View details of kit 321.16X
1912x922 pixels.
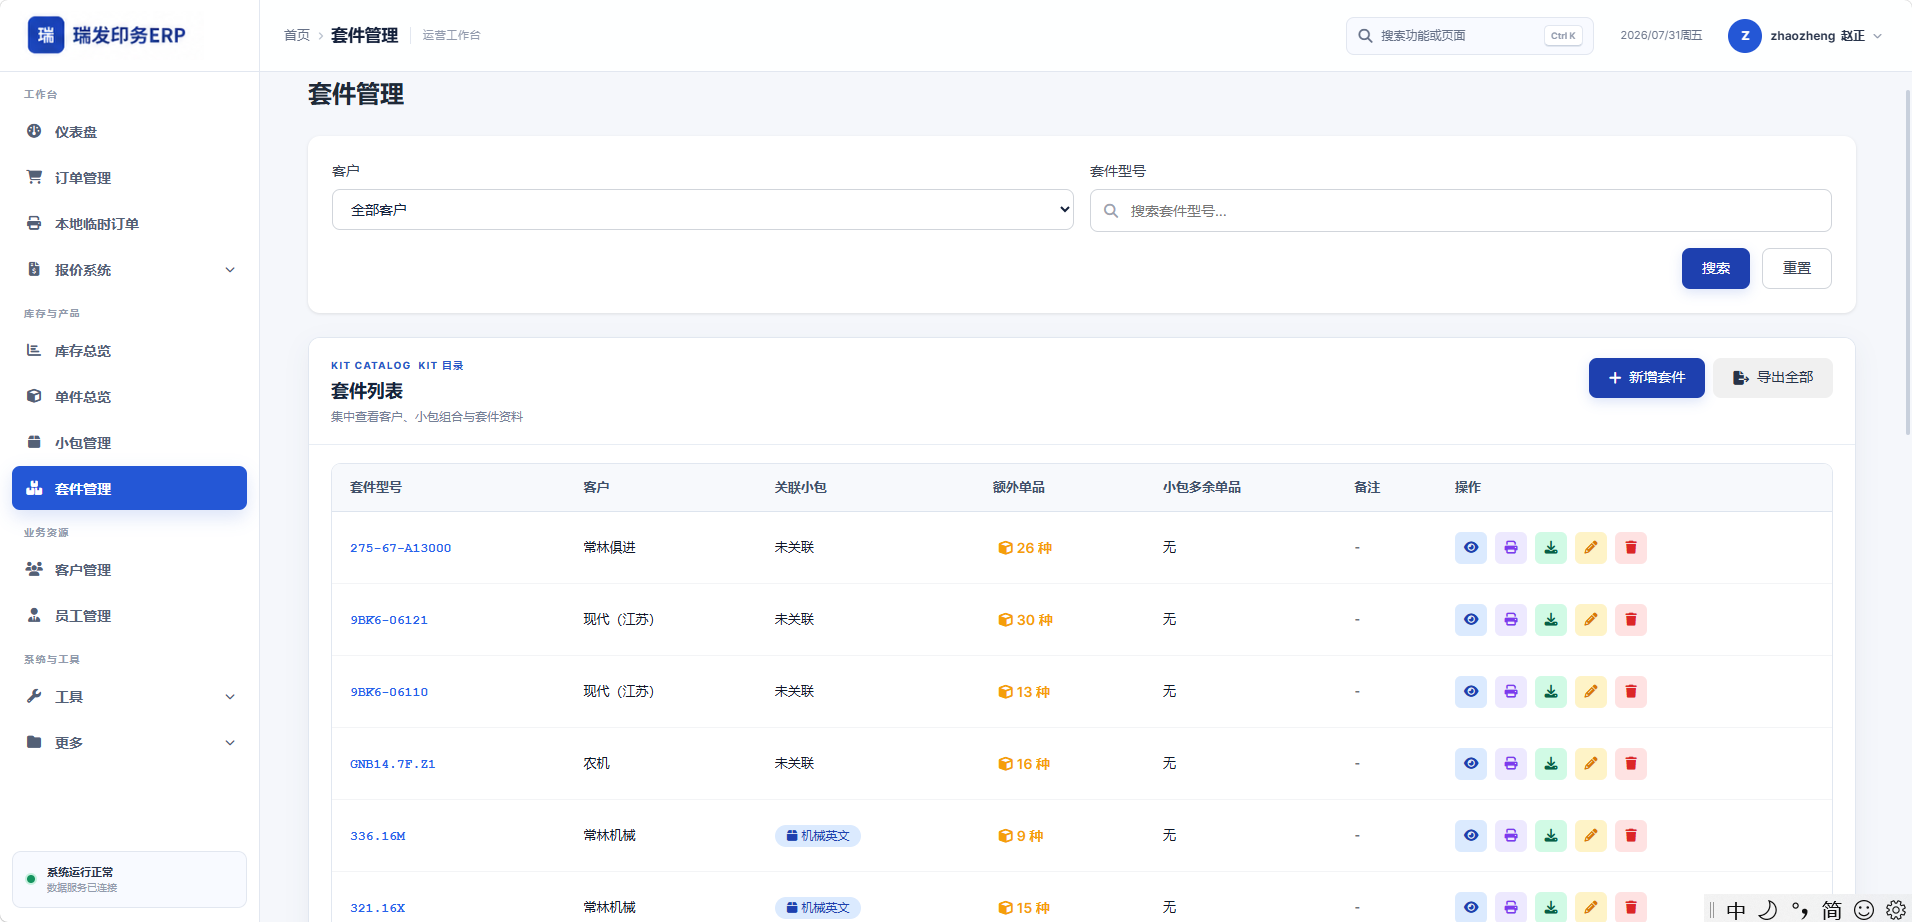(1471, 907)
